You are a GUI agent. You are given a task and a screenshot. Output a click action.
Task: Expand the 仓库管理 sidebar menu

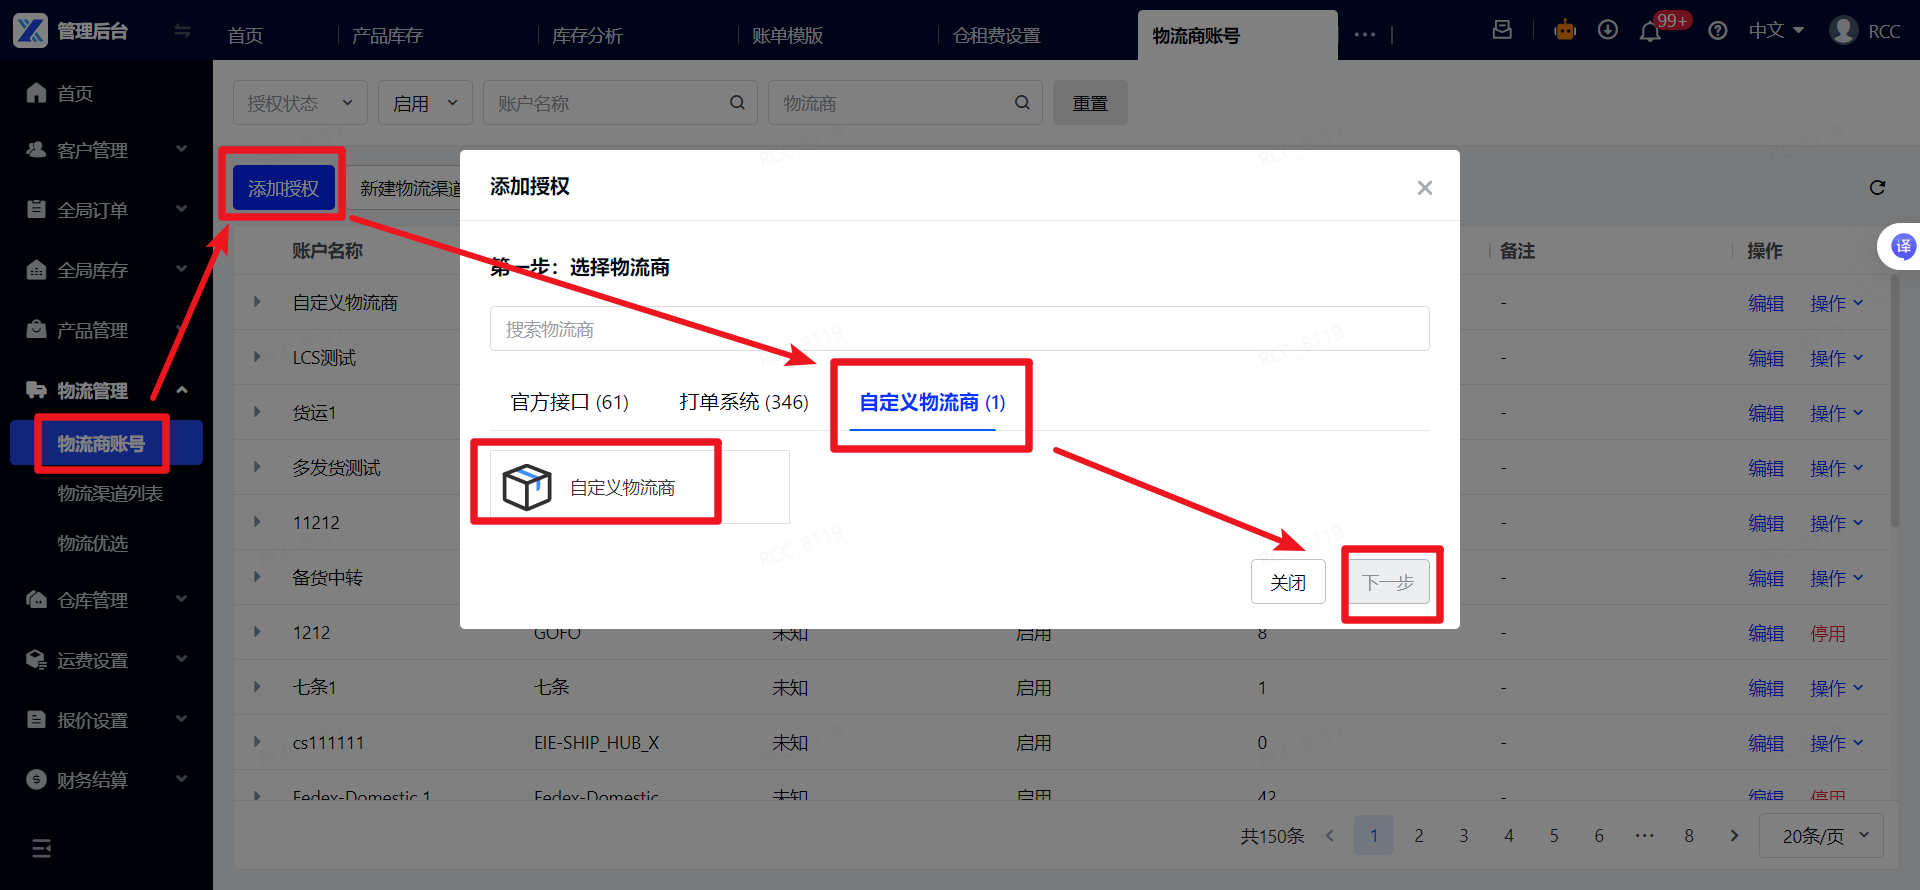[106, 600]
